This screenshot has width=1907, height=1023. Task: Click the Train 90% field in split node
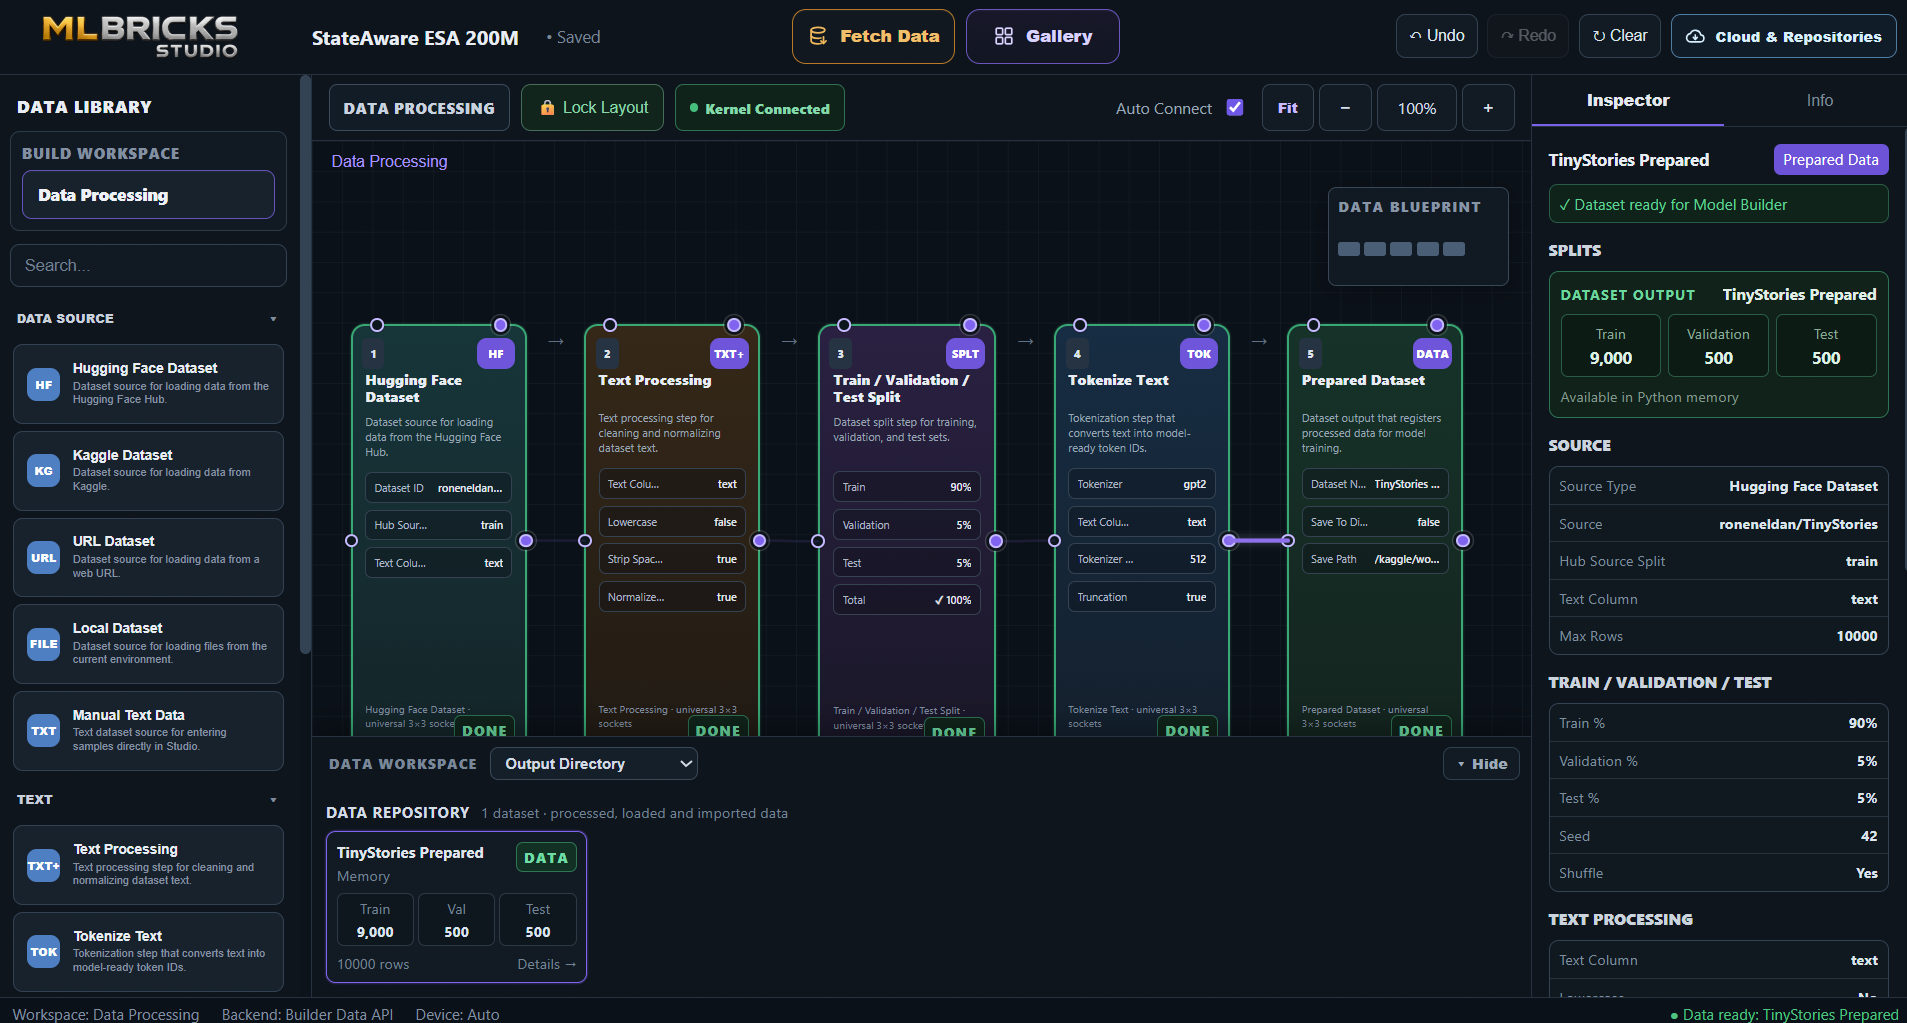[907, 487]
